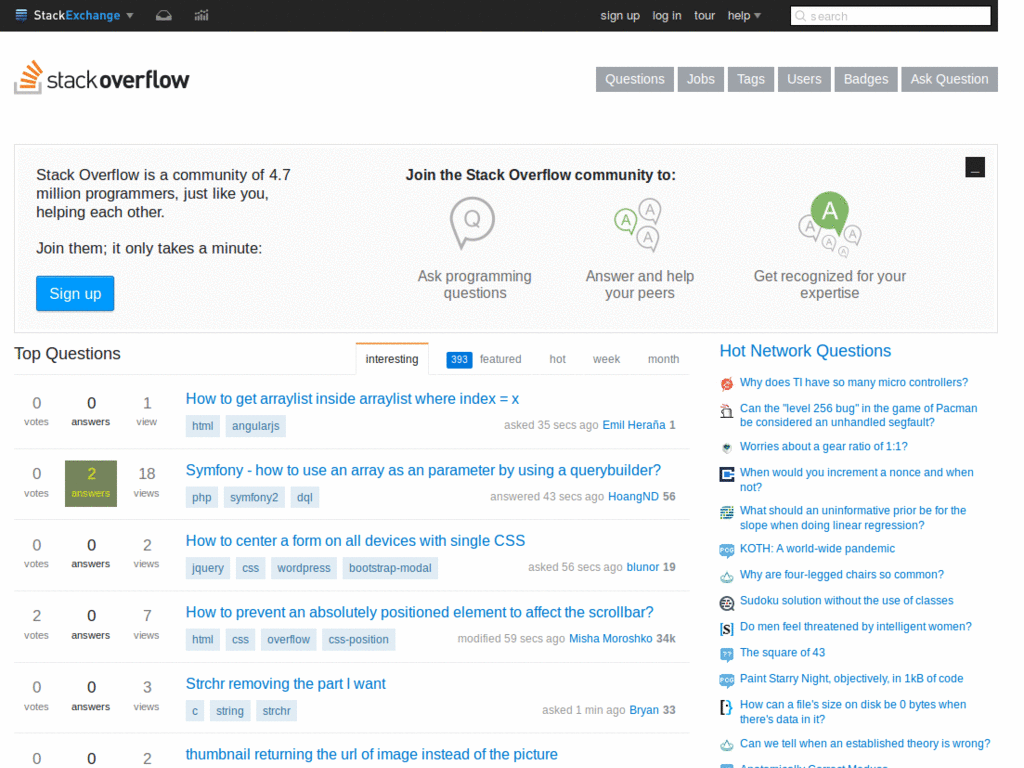Open the Symfony querybuilder array question
The image size is (1024, 768).
pos(423,470)
